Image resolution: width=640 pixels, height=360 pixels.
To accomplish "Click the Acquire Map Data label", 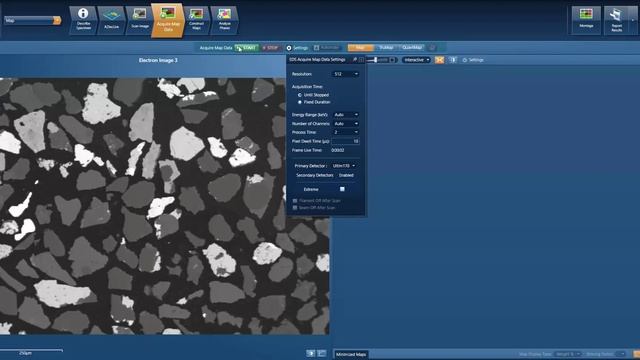I will coord(216,48).
